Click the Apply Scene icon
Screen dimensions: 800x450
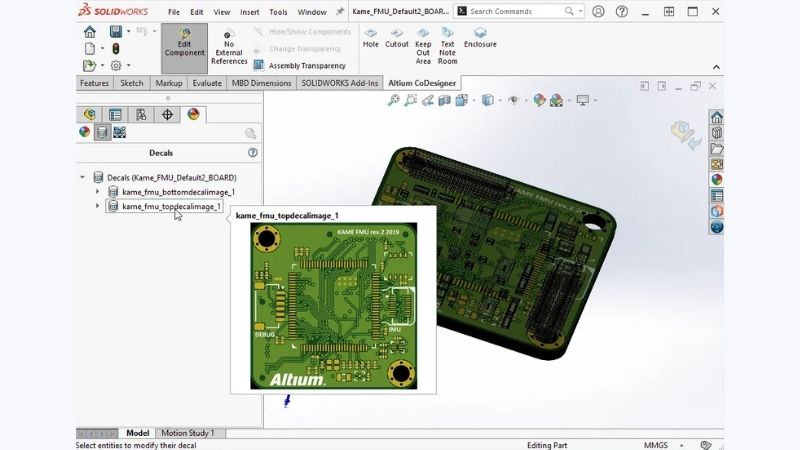tap(557, 101)
